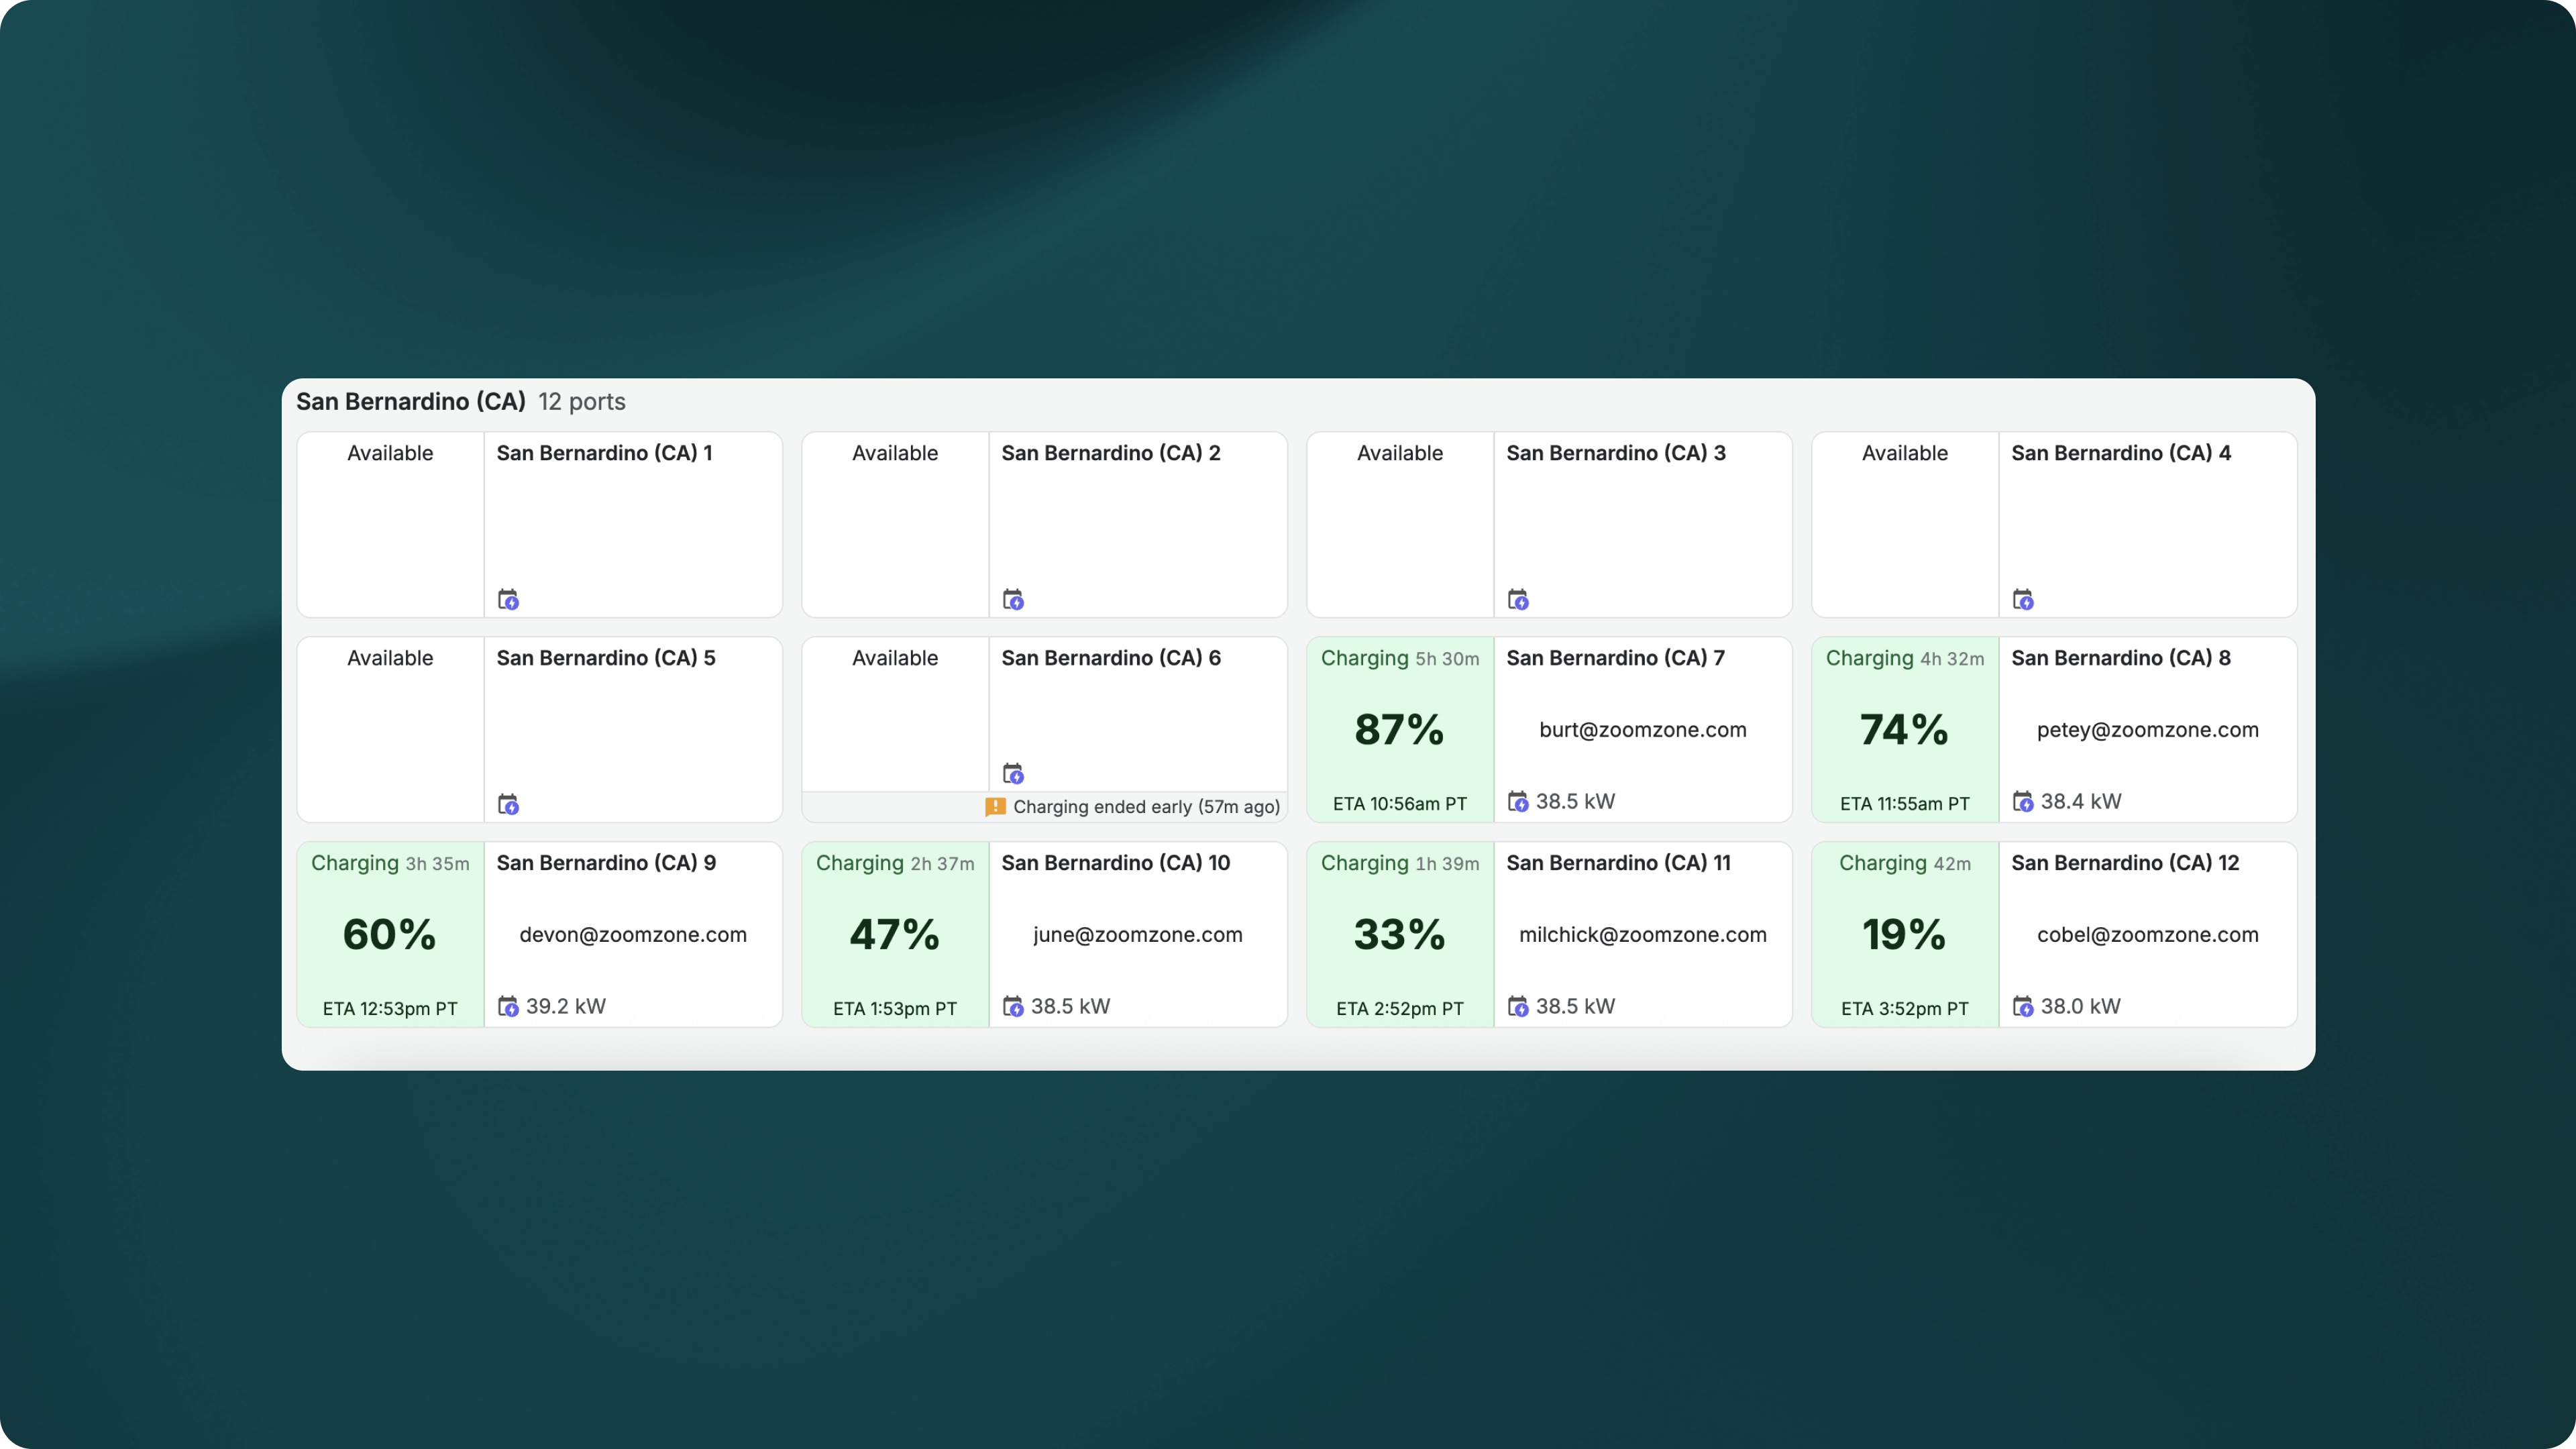
Task: Click the 87% charge status panel
Action: (x=1399, y=730)
